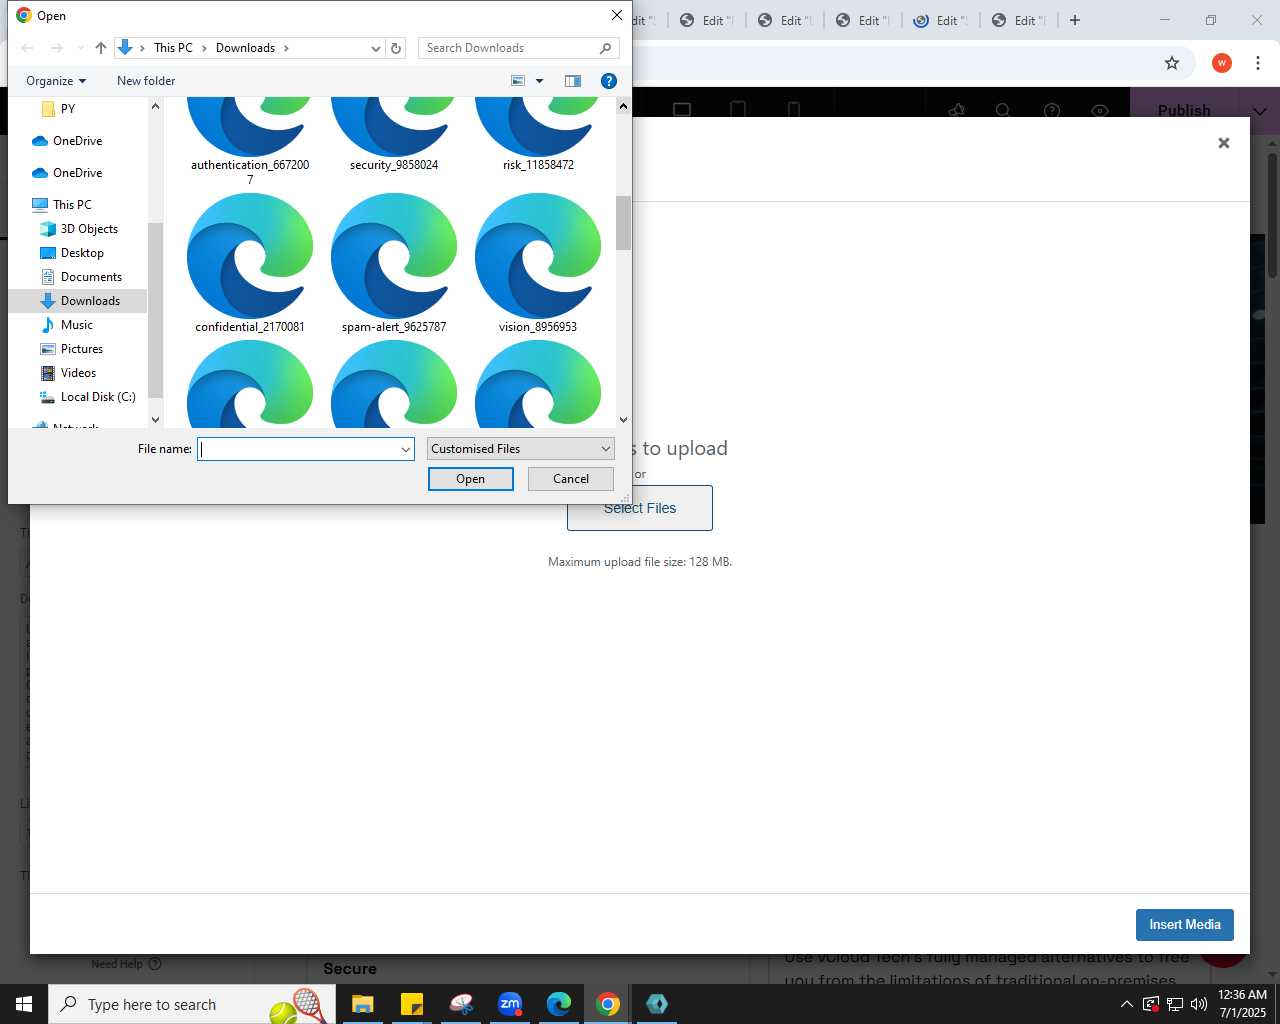Open Videos in the sidebar

tap(78, 373)
